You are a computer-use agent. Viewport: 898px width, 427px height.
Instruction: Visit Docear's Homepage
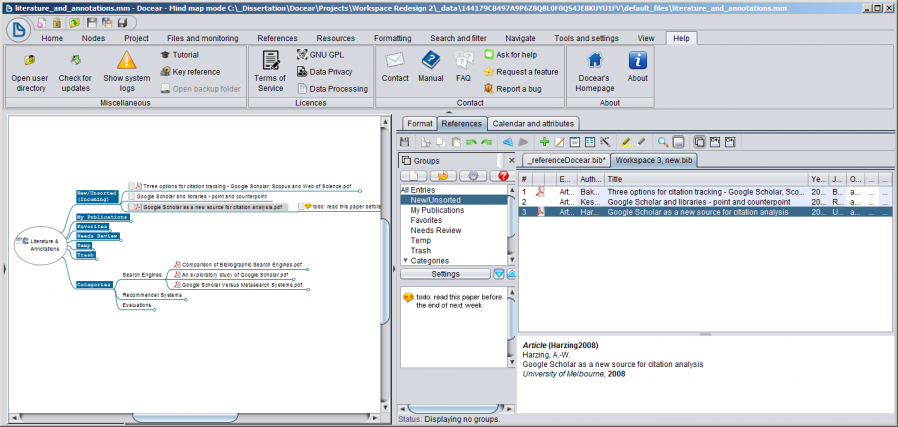(x=595, y=72)
